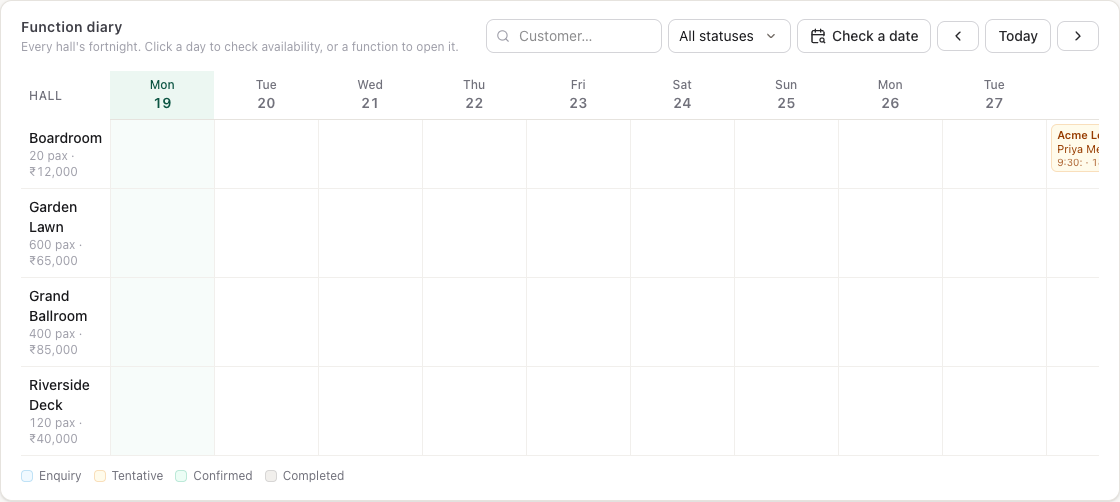Go to previous fortnight with left chevron
This screenshot has width=1120, height=502.
click(958, 36)
